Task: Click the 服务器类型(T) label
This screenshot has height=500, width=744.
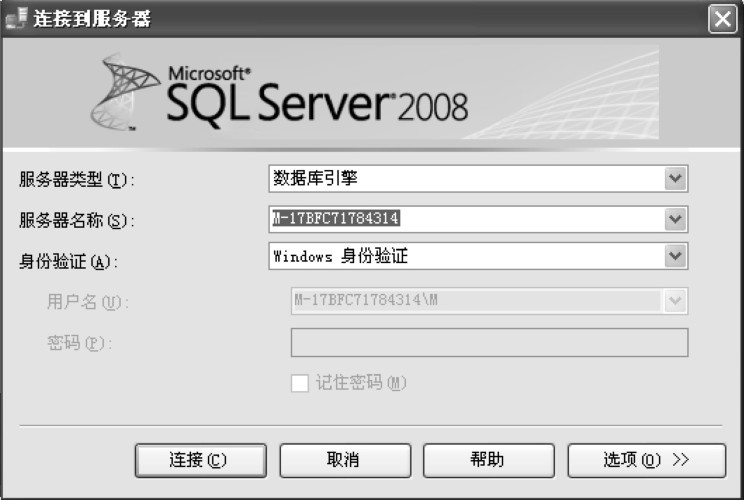Action: (76, 180)
